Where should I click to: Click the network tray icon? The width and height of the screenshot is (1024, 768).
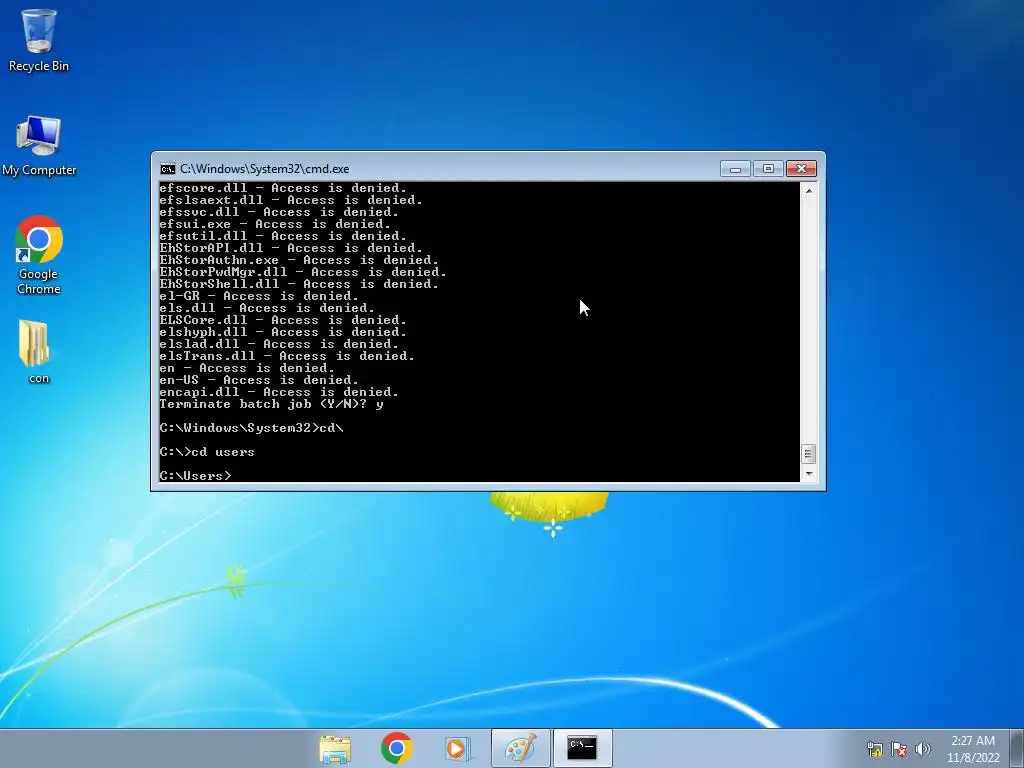point(874,748)
